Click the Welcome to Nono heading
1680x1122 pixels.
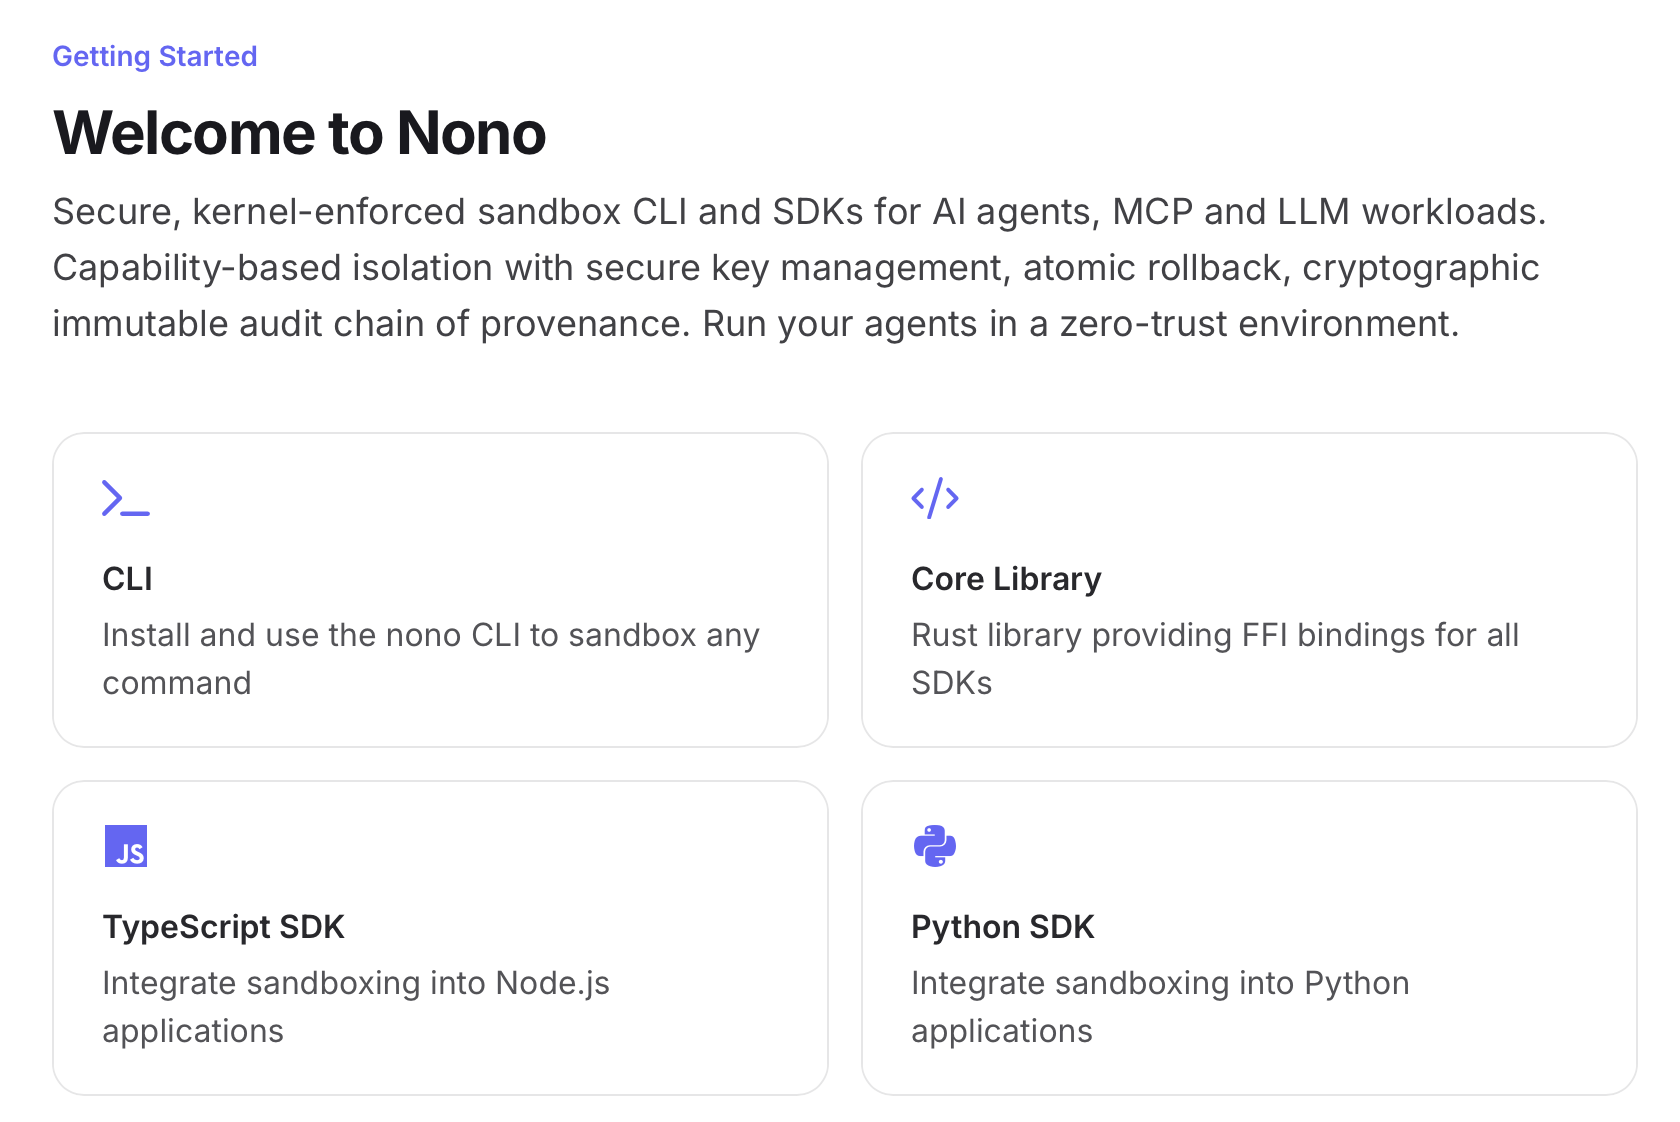click(x=300, y=133)
